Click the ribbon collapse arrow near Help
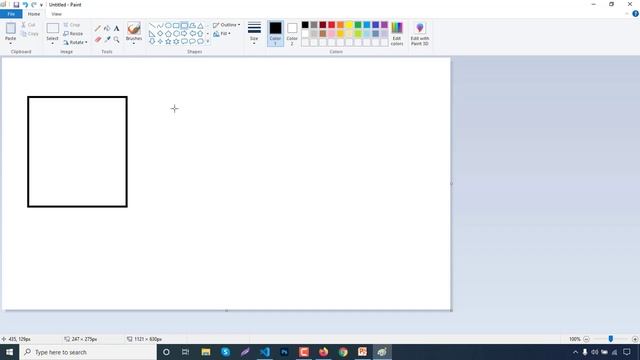 tap(627, 14)
